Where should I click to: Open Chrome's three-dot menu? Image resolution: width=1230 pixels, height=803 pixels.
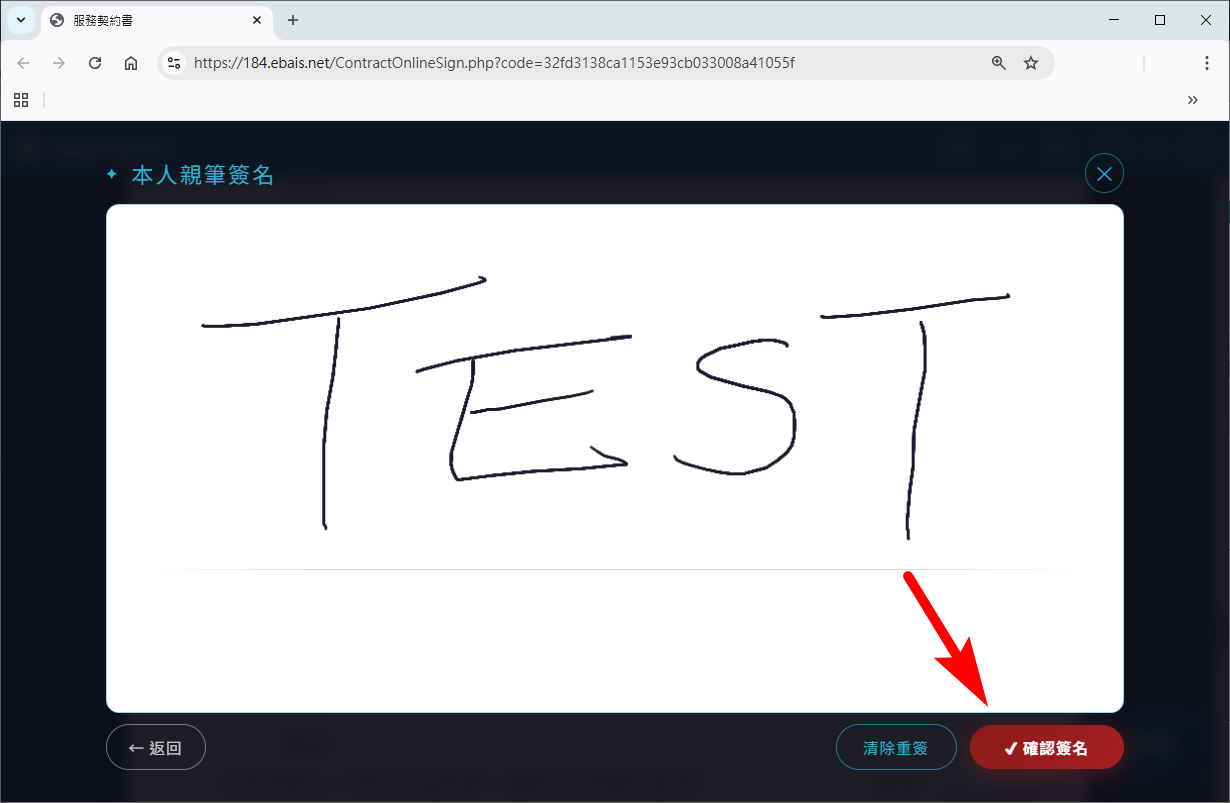(1206, 63)
